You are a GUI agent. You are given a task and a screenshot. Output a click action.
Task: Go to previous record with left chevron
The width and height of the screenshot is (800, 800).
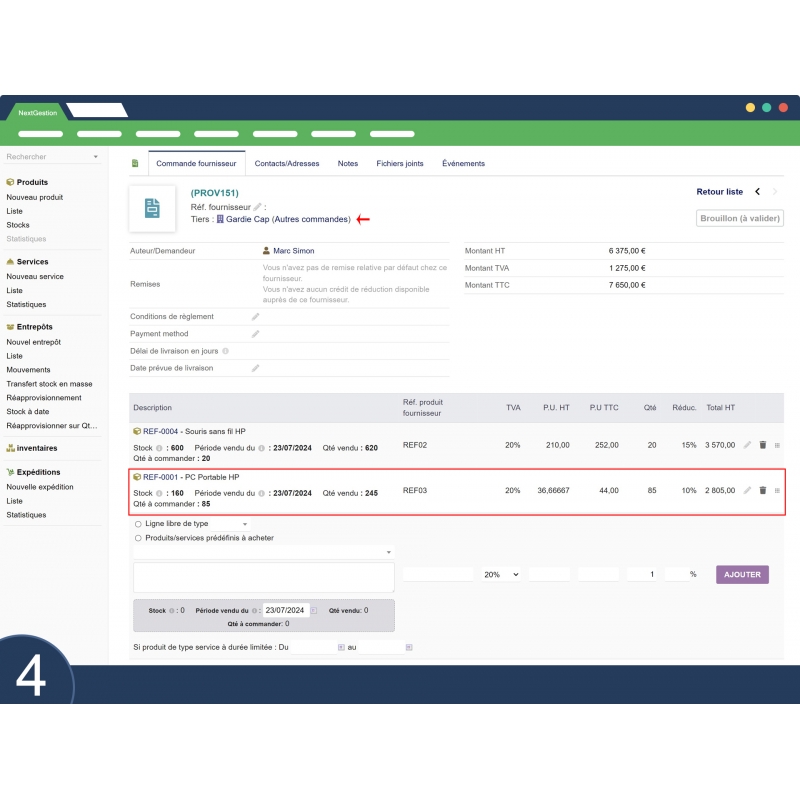(758, 192)
